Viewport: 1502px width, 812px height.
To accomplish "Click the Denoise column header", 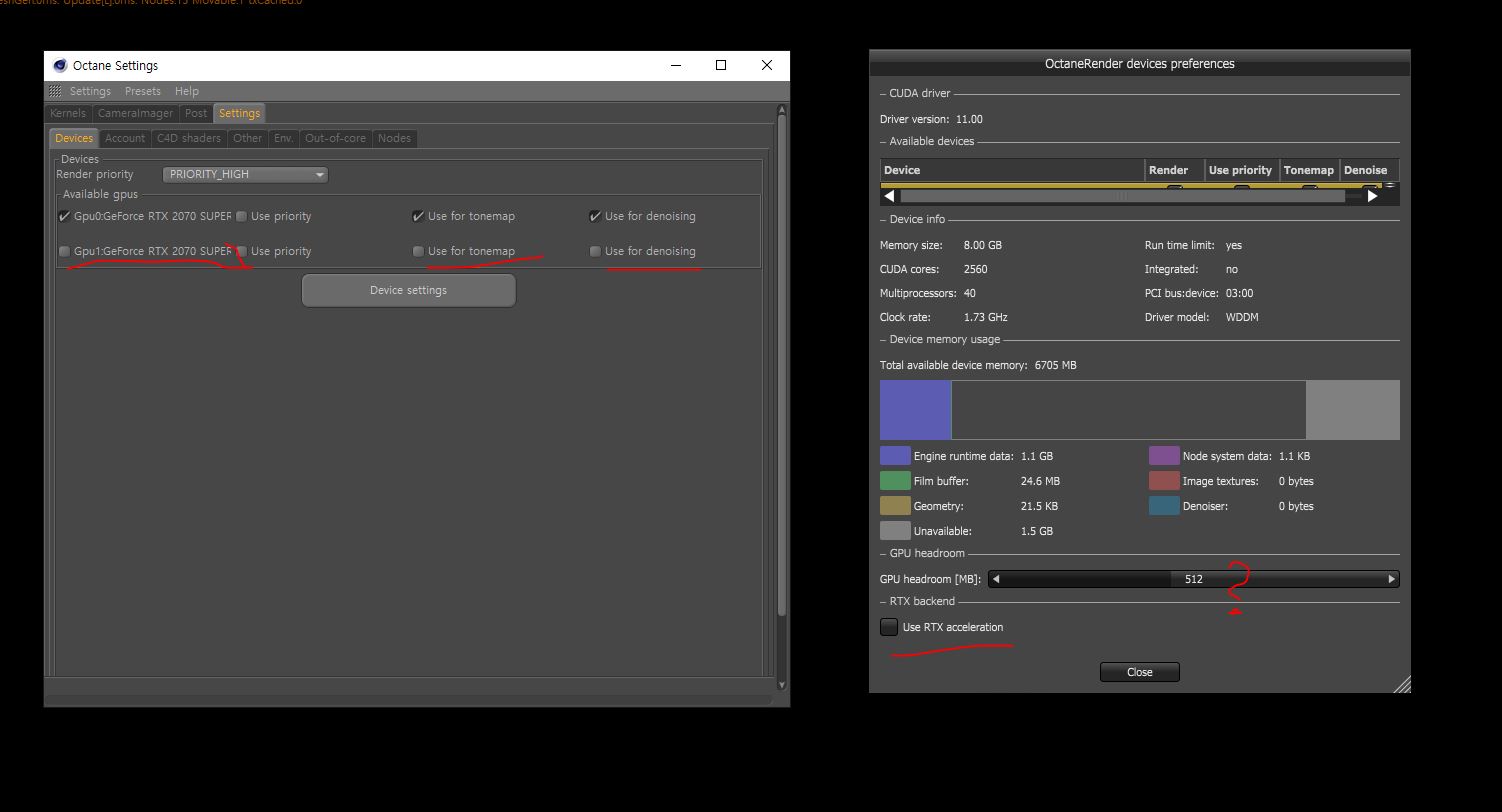I will click(1368, 170).
